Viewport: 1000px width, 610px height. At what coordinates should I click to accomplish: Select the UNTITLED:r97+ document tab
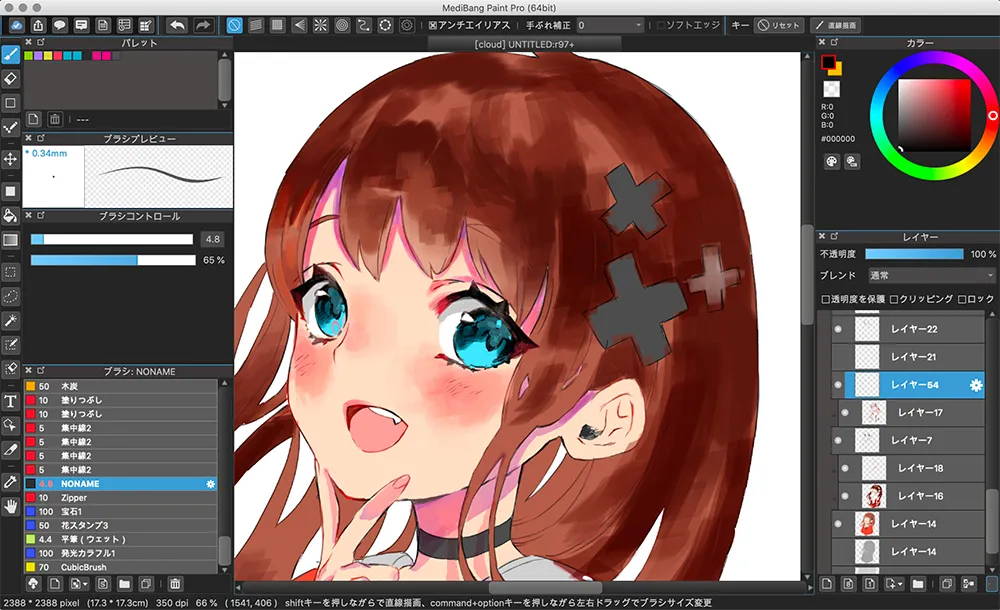point(523,43)
